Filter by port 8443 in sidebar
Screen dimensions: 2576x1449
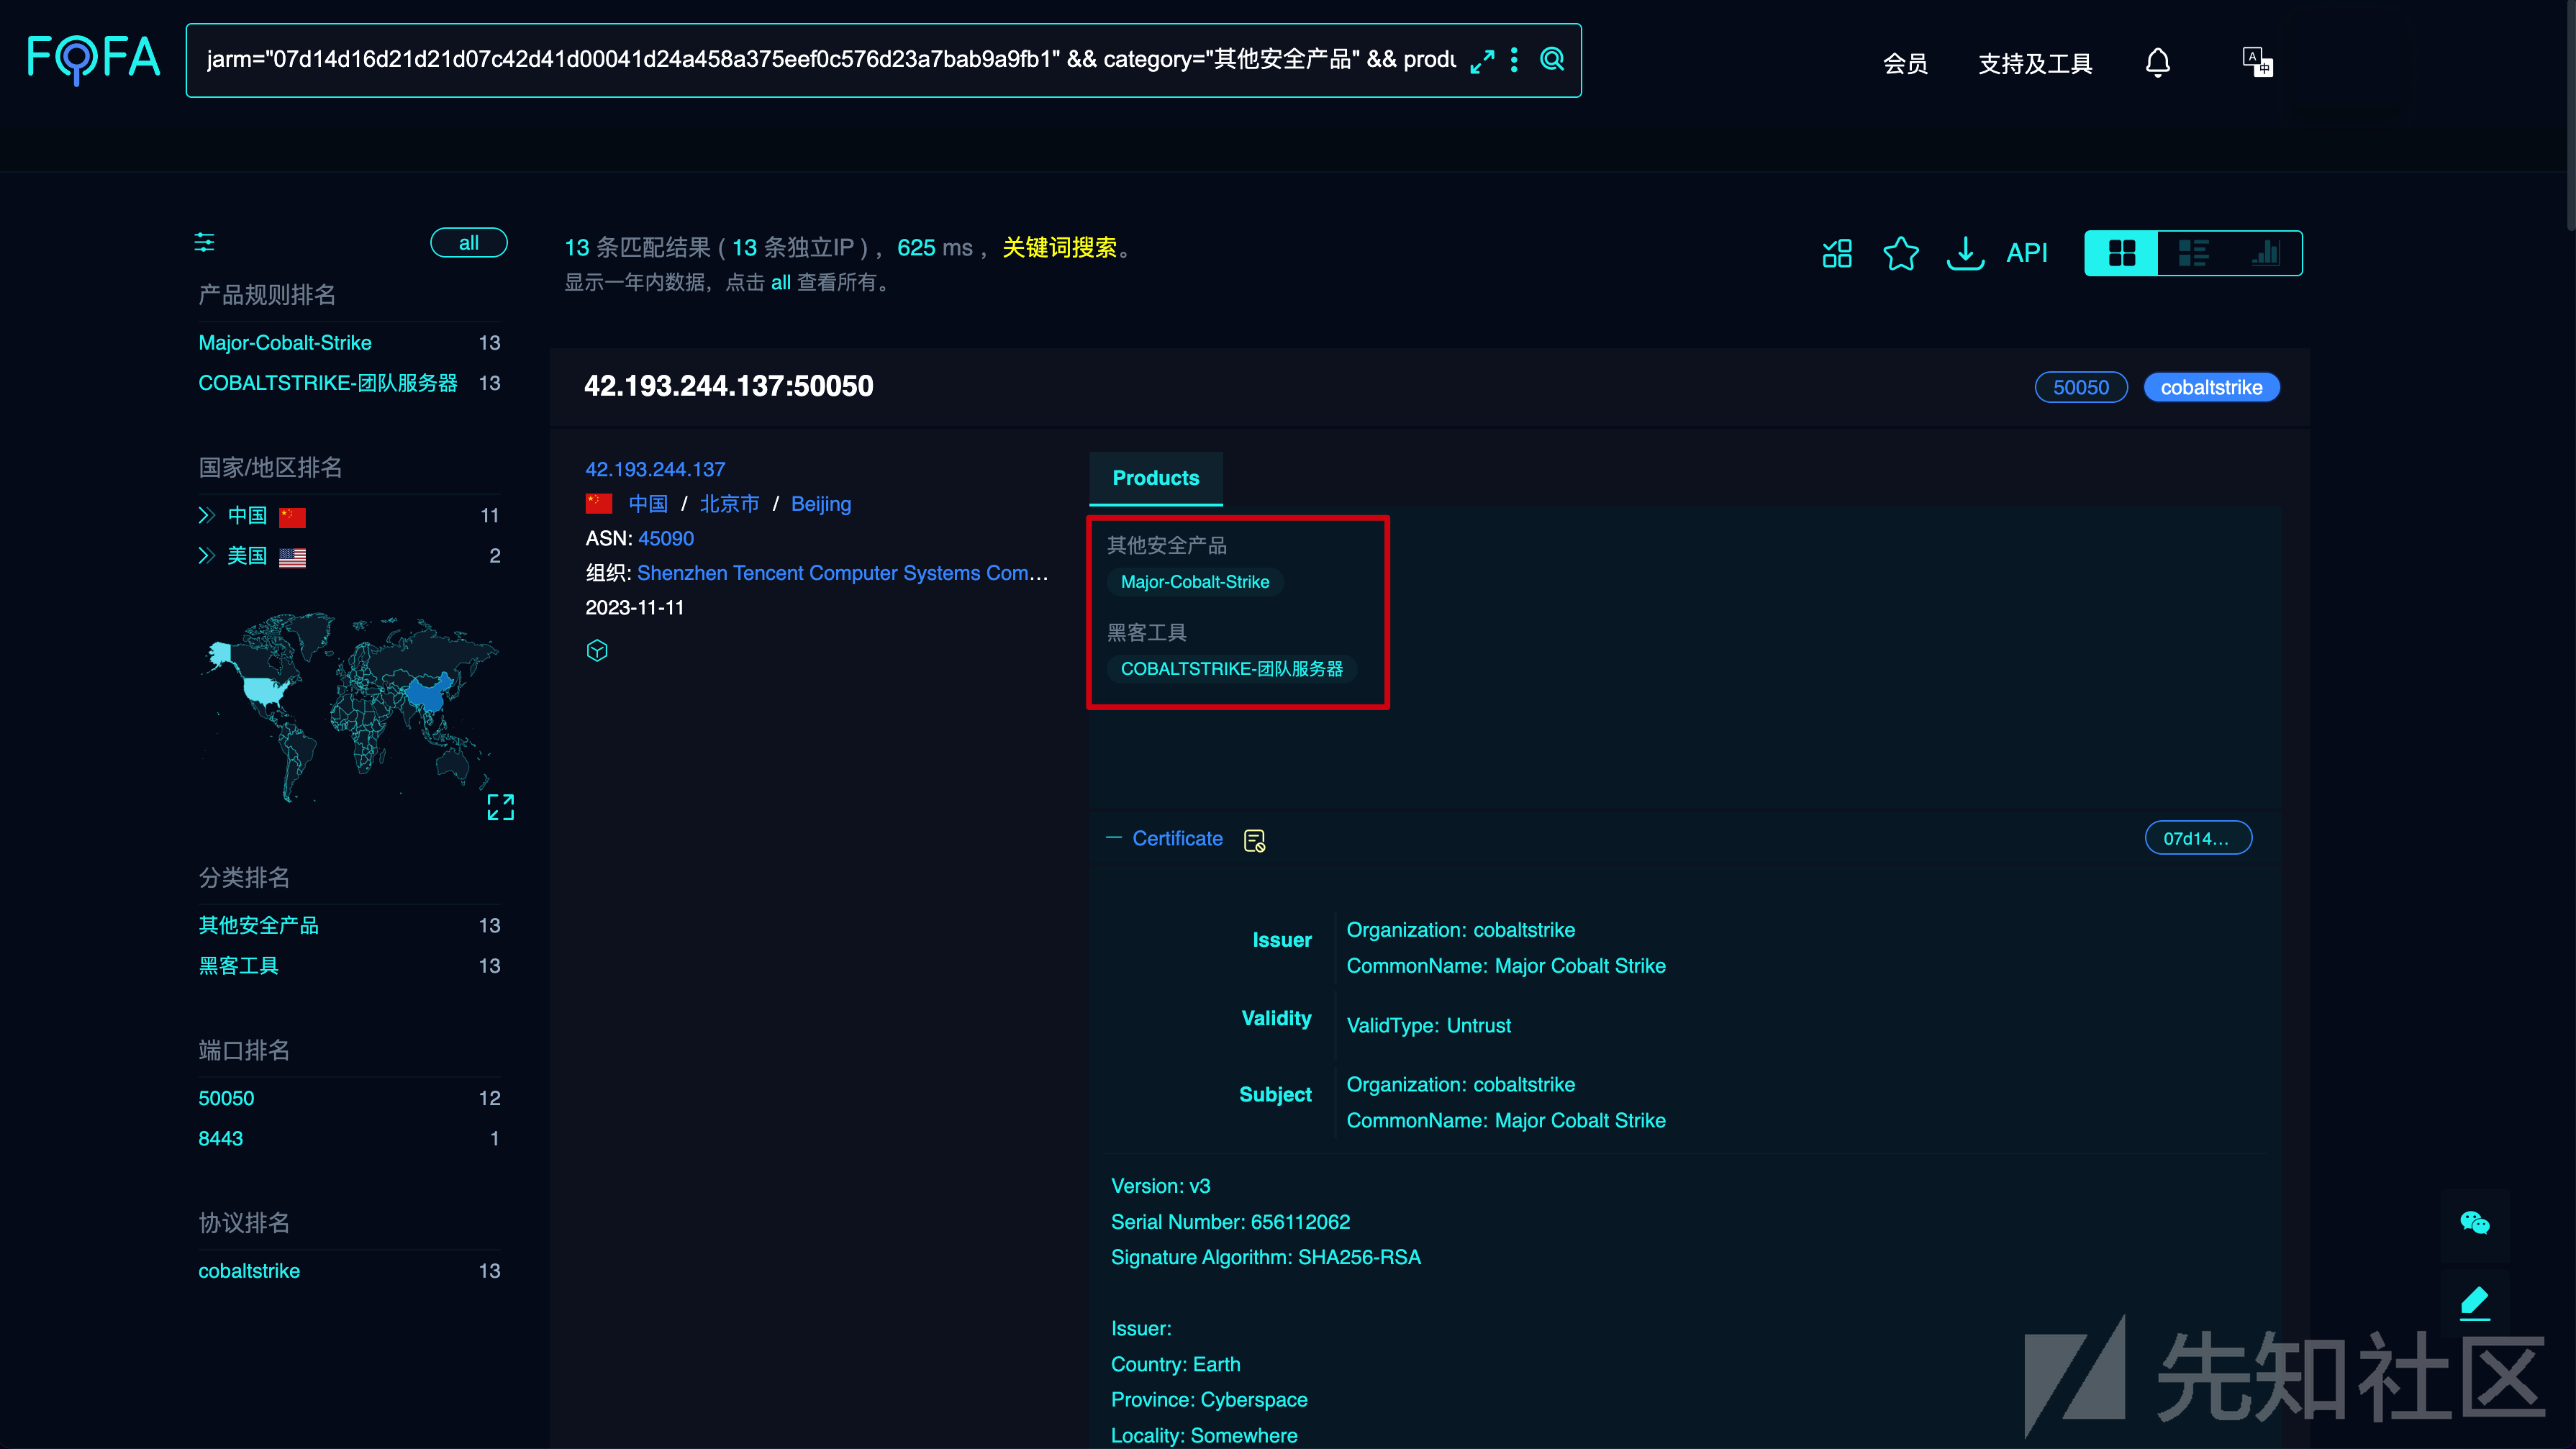click(x=220, y=1138)
